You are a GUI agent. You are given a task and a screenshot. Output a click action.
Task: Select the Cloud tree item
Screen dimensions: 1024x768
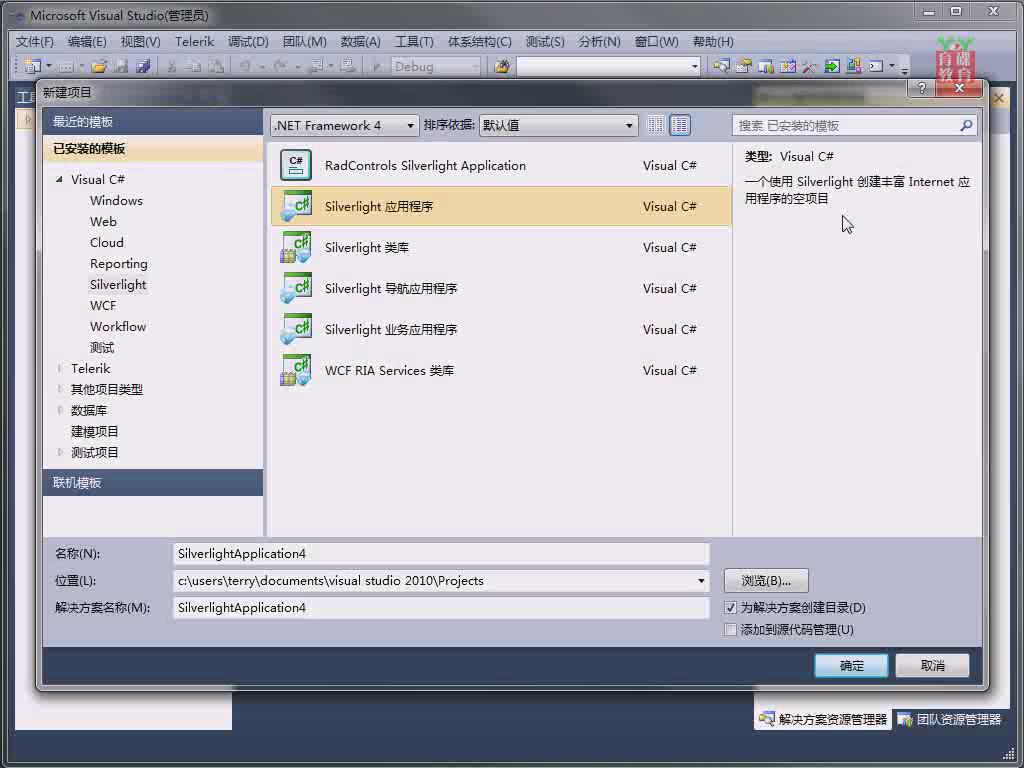point(106,242)
